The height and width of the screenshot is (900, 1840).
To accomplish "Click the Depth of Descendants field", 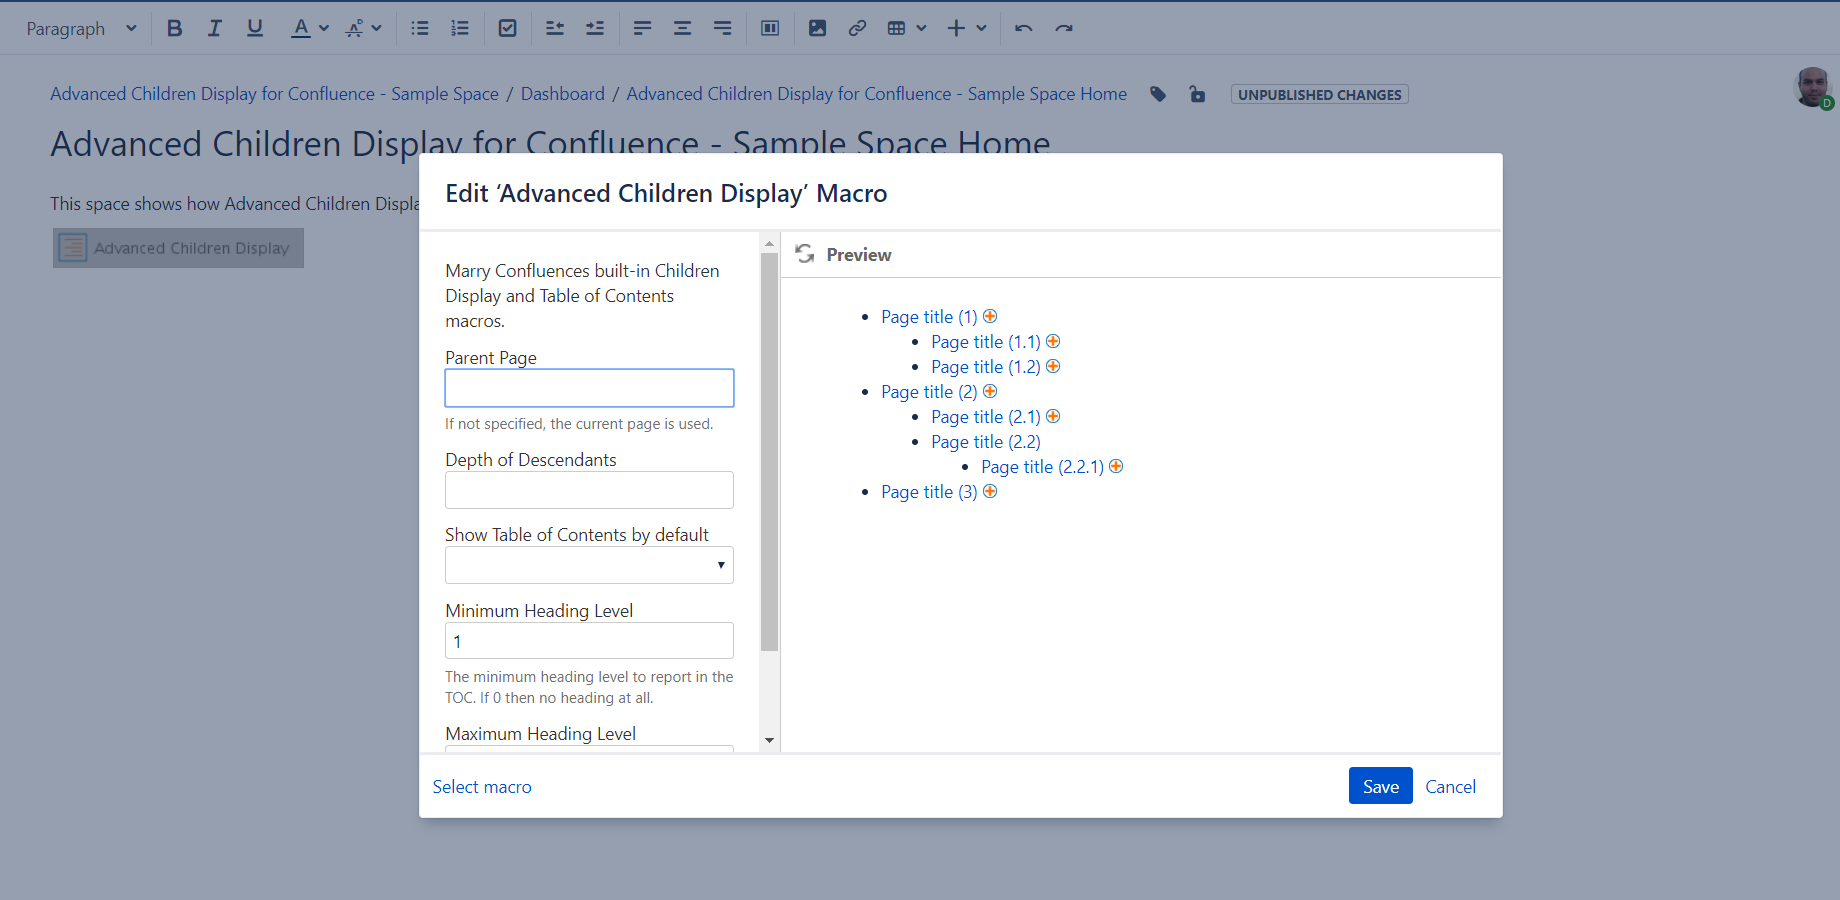I will pos(589,490).
